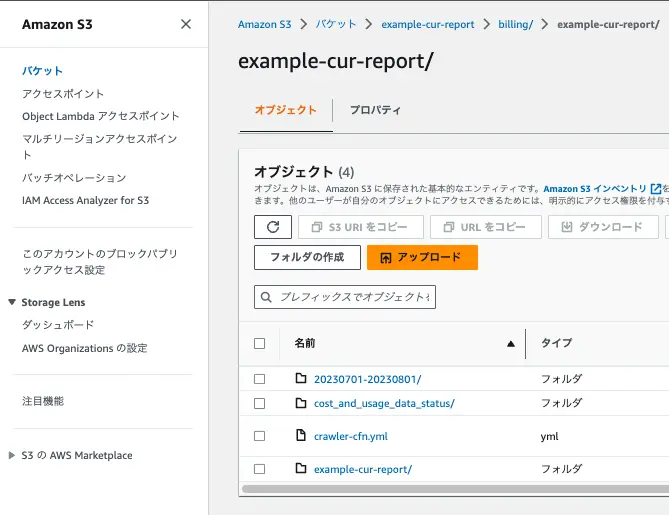Viewport: 669px width, 515px height.
Task: Click the prefix search input field
Action: pos(354,297)
